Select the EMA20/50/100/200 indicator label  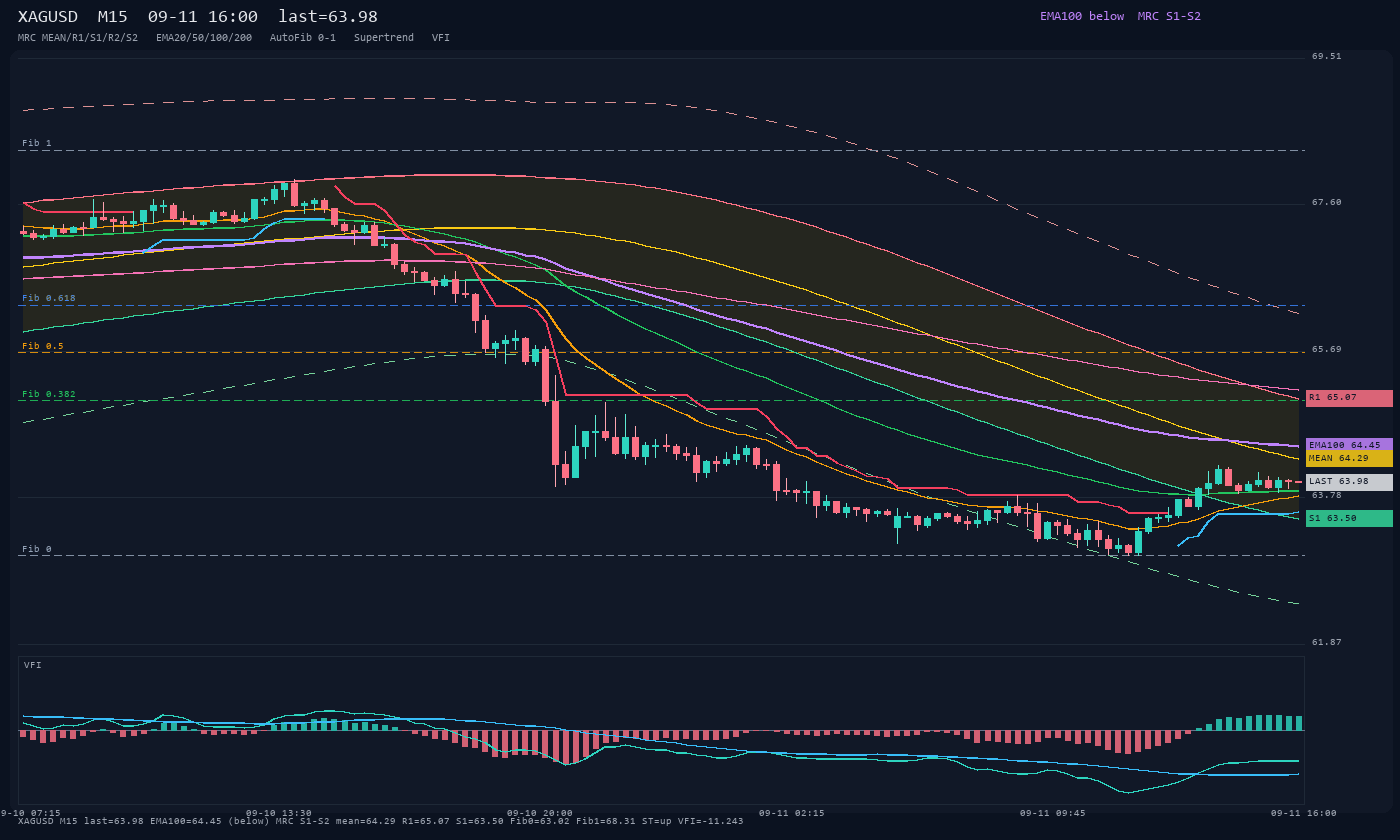204,38
